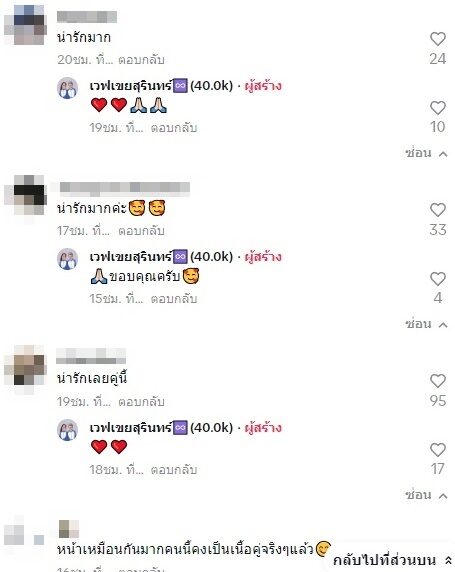Like the creator reply with 10 likes

tap(437, 108)
